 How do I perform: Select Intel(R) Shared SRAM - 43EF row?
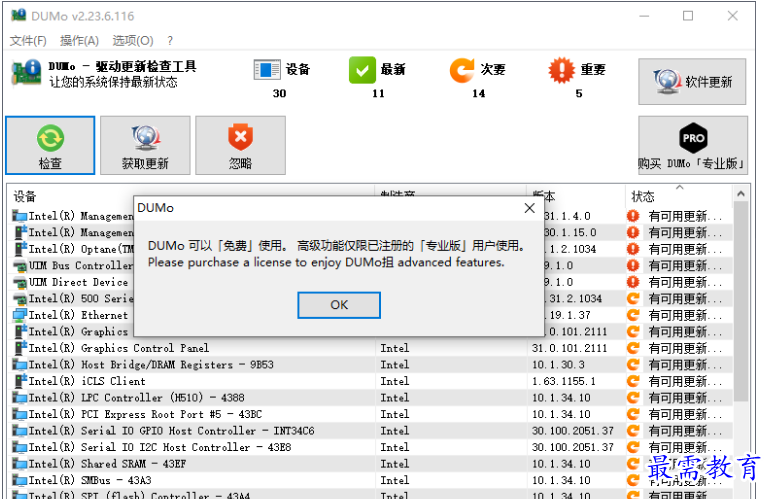[371, 464]
